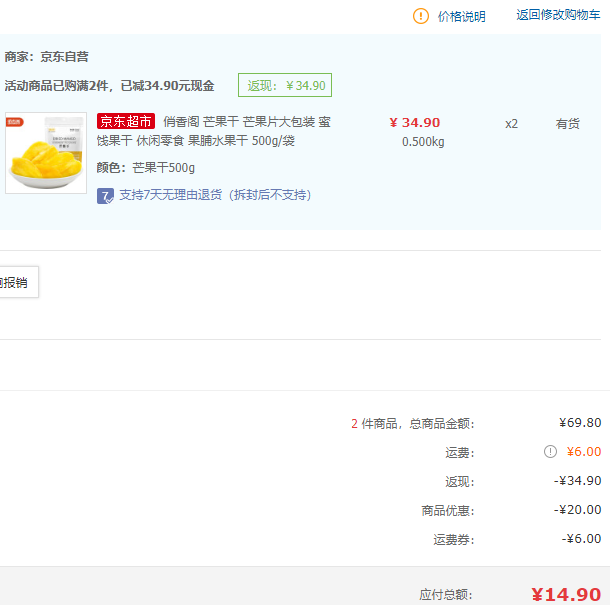Click the red unit price ¥34.90

414,123
